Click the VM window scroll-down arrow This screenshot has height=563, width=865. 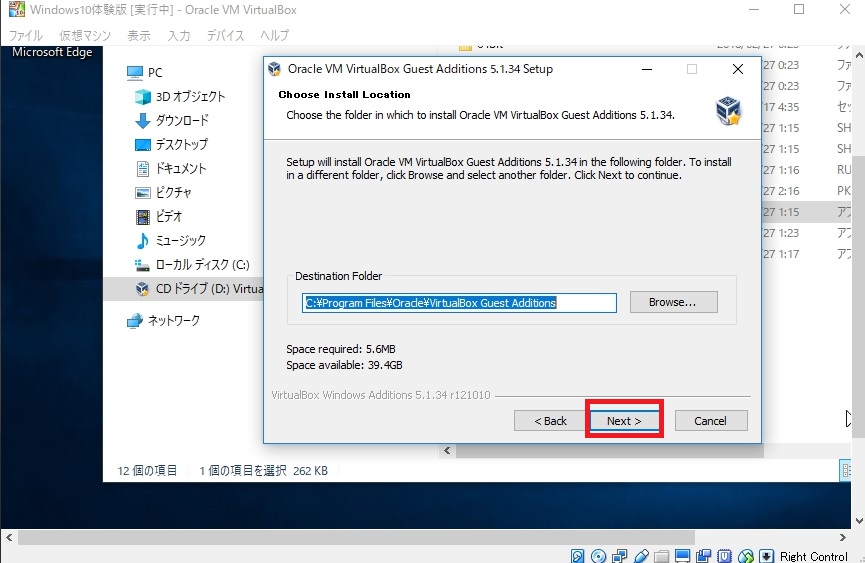point(858,521)
